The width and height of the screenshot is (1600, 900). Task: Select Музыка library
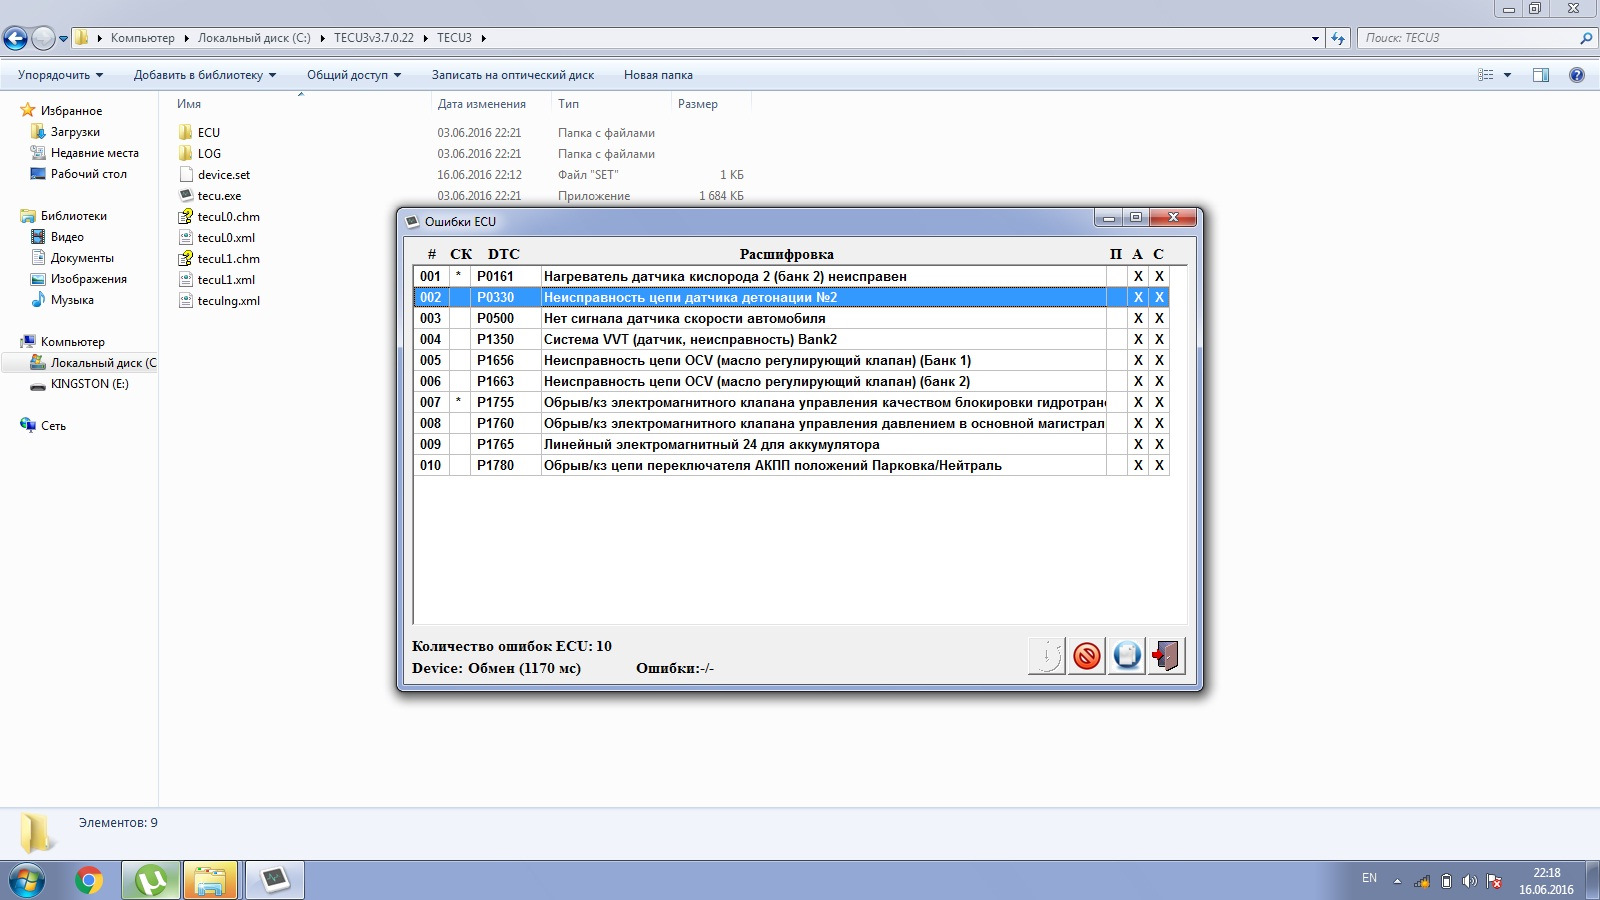pyautogui.click(x=72, y=300)
